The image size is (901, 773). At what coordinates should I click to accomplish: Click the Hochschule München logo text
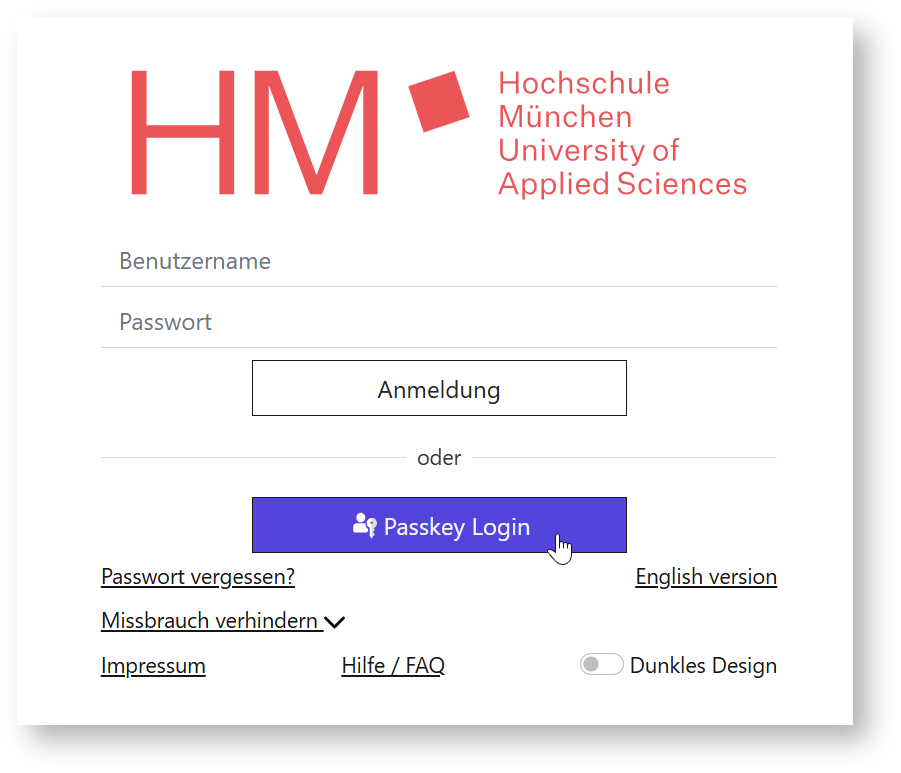[x=583, y=100]
